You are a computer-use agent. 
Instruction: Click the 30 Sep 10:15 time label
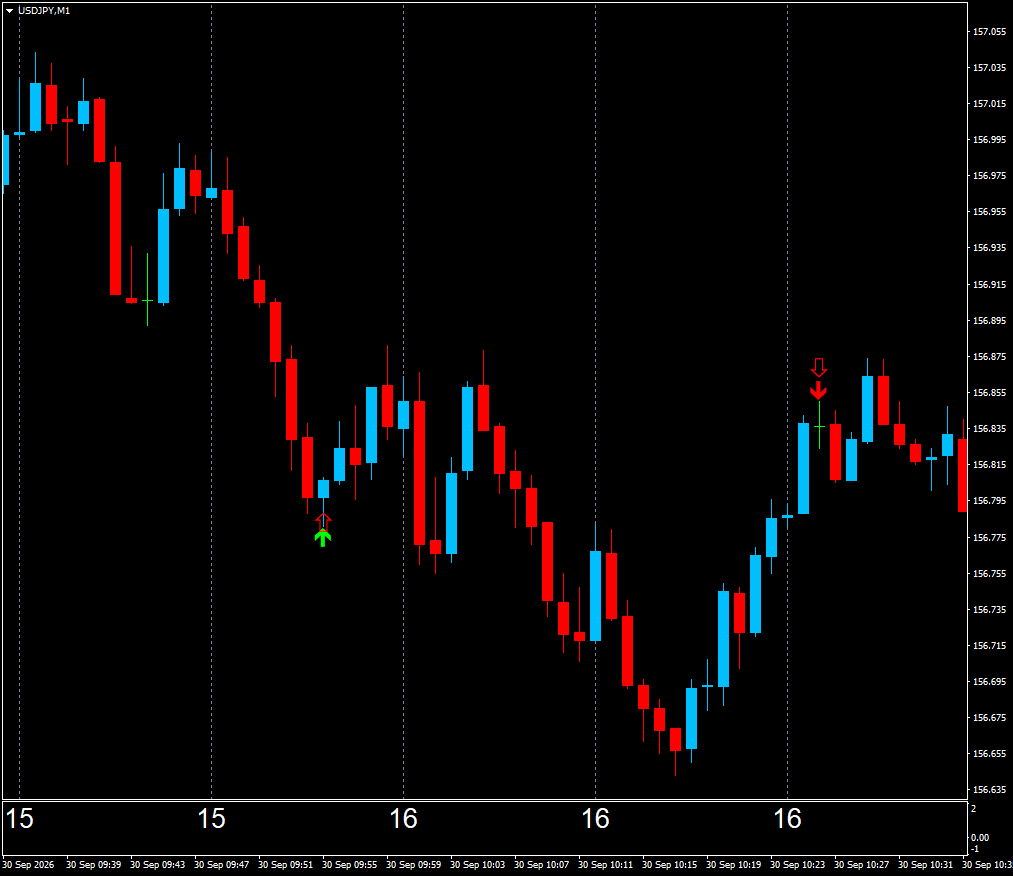click(x=669, y=864)
